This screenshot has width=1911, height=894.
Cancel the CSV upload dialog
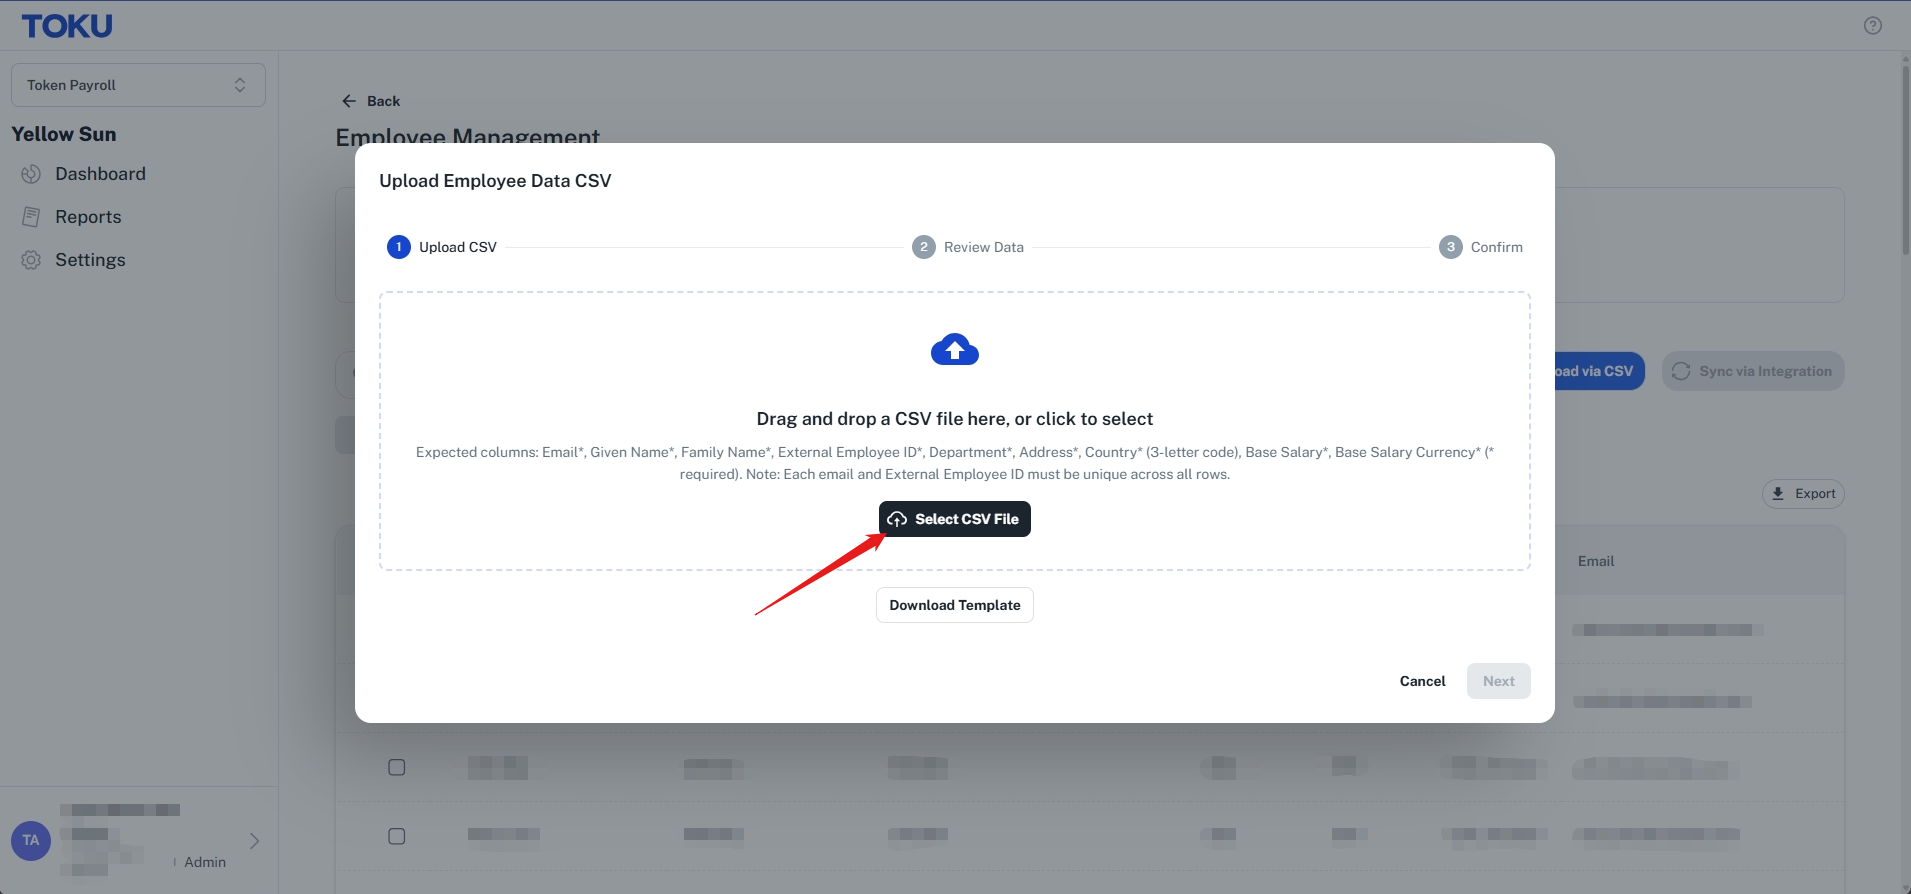(1422, 681)
